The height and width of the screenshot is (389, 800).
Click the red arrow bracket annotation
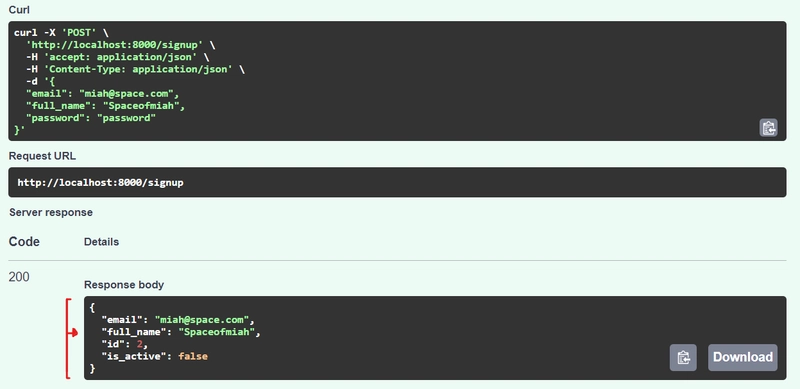coord(71,339)
